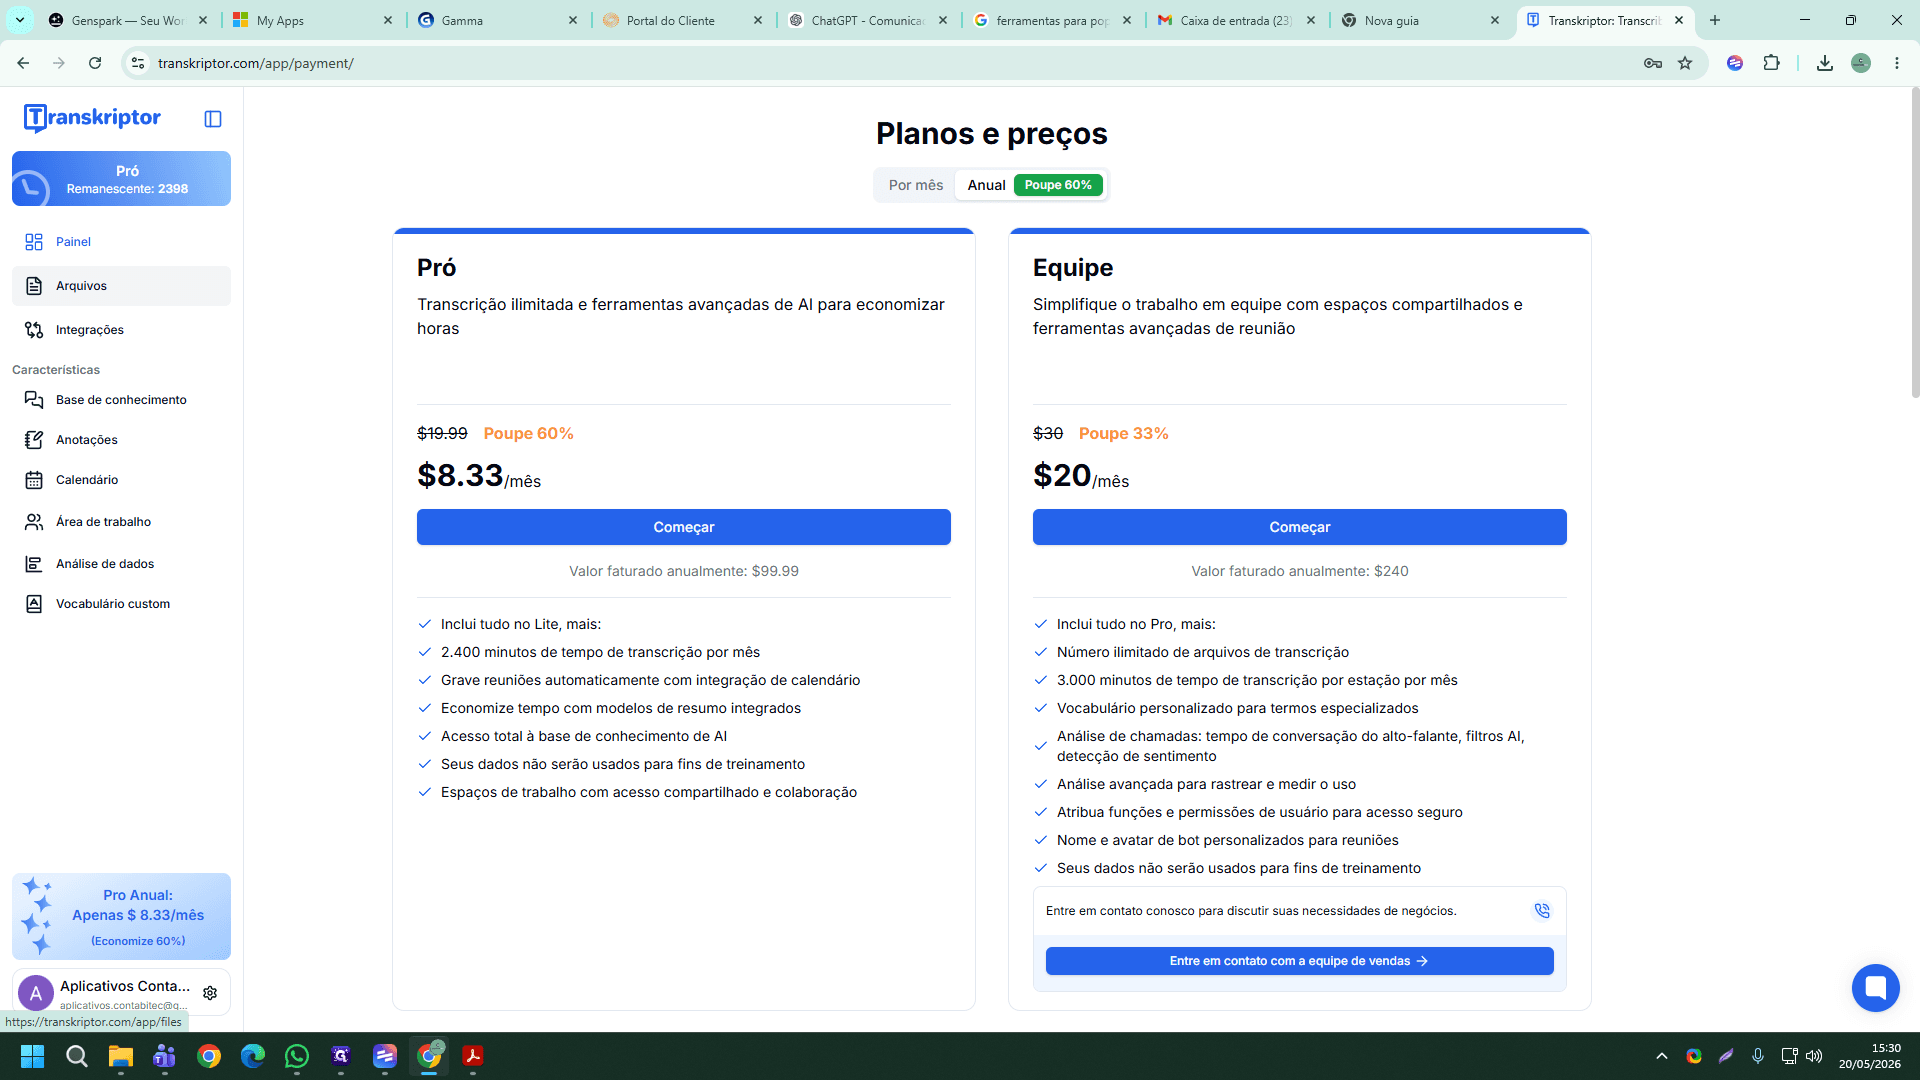Open browser extensions puzzle icon
1920x1080 pixels.
pos(1771,63)
